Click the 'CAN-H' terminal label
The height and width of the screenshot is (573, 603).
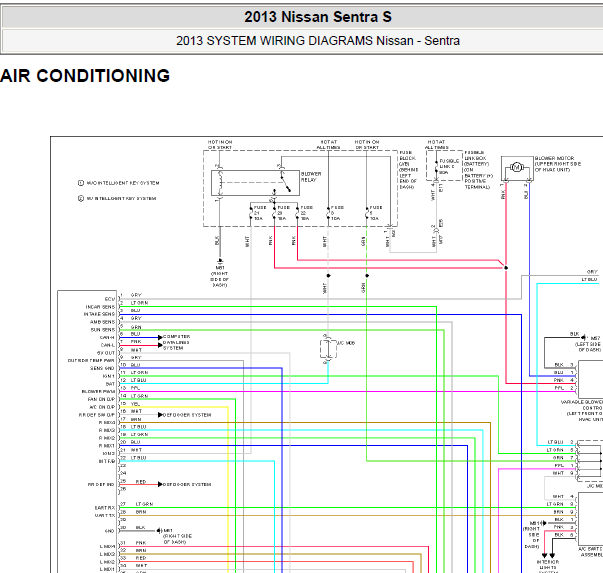107,338
